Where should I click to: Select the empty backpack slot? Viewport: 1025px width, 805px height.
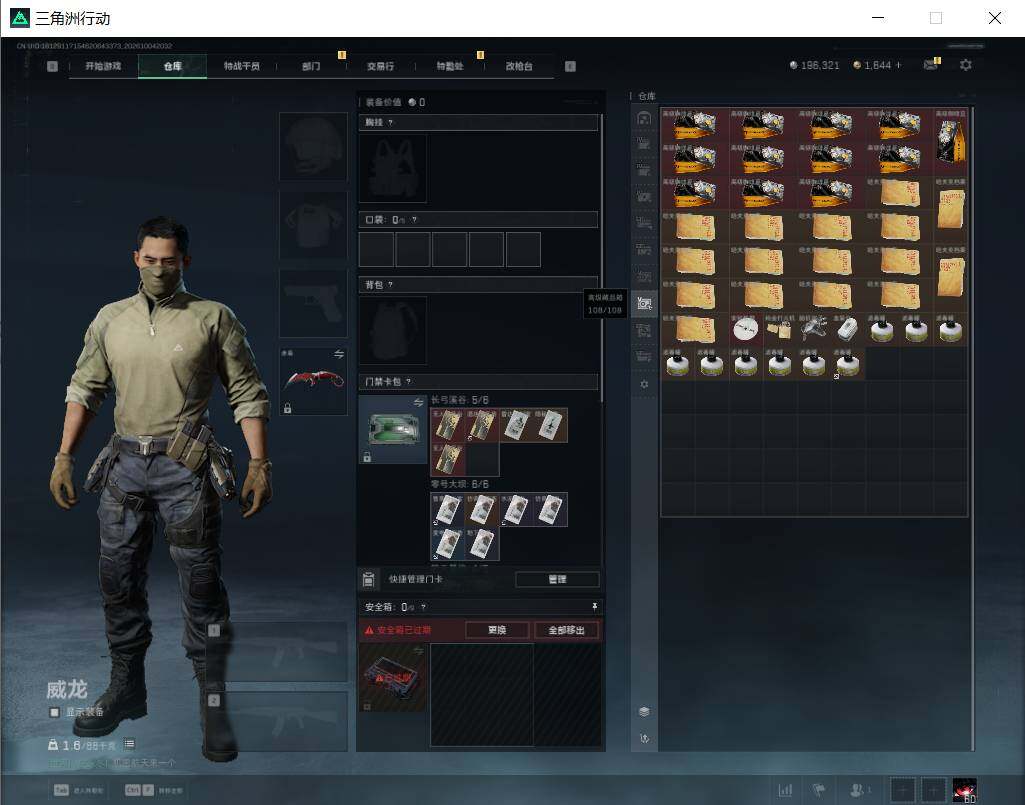click(x=393, y=330)
